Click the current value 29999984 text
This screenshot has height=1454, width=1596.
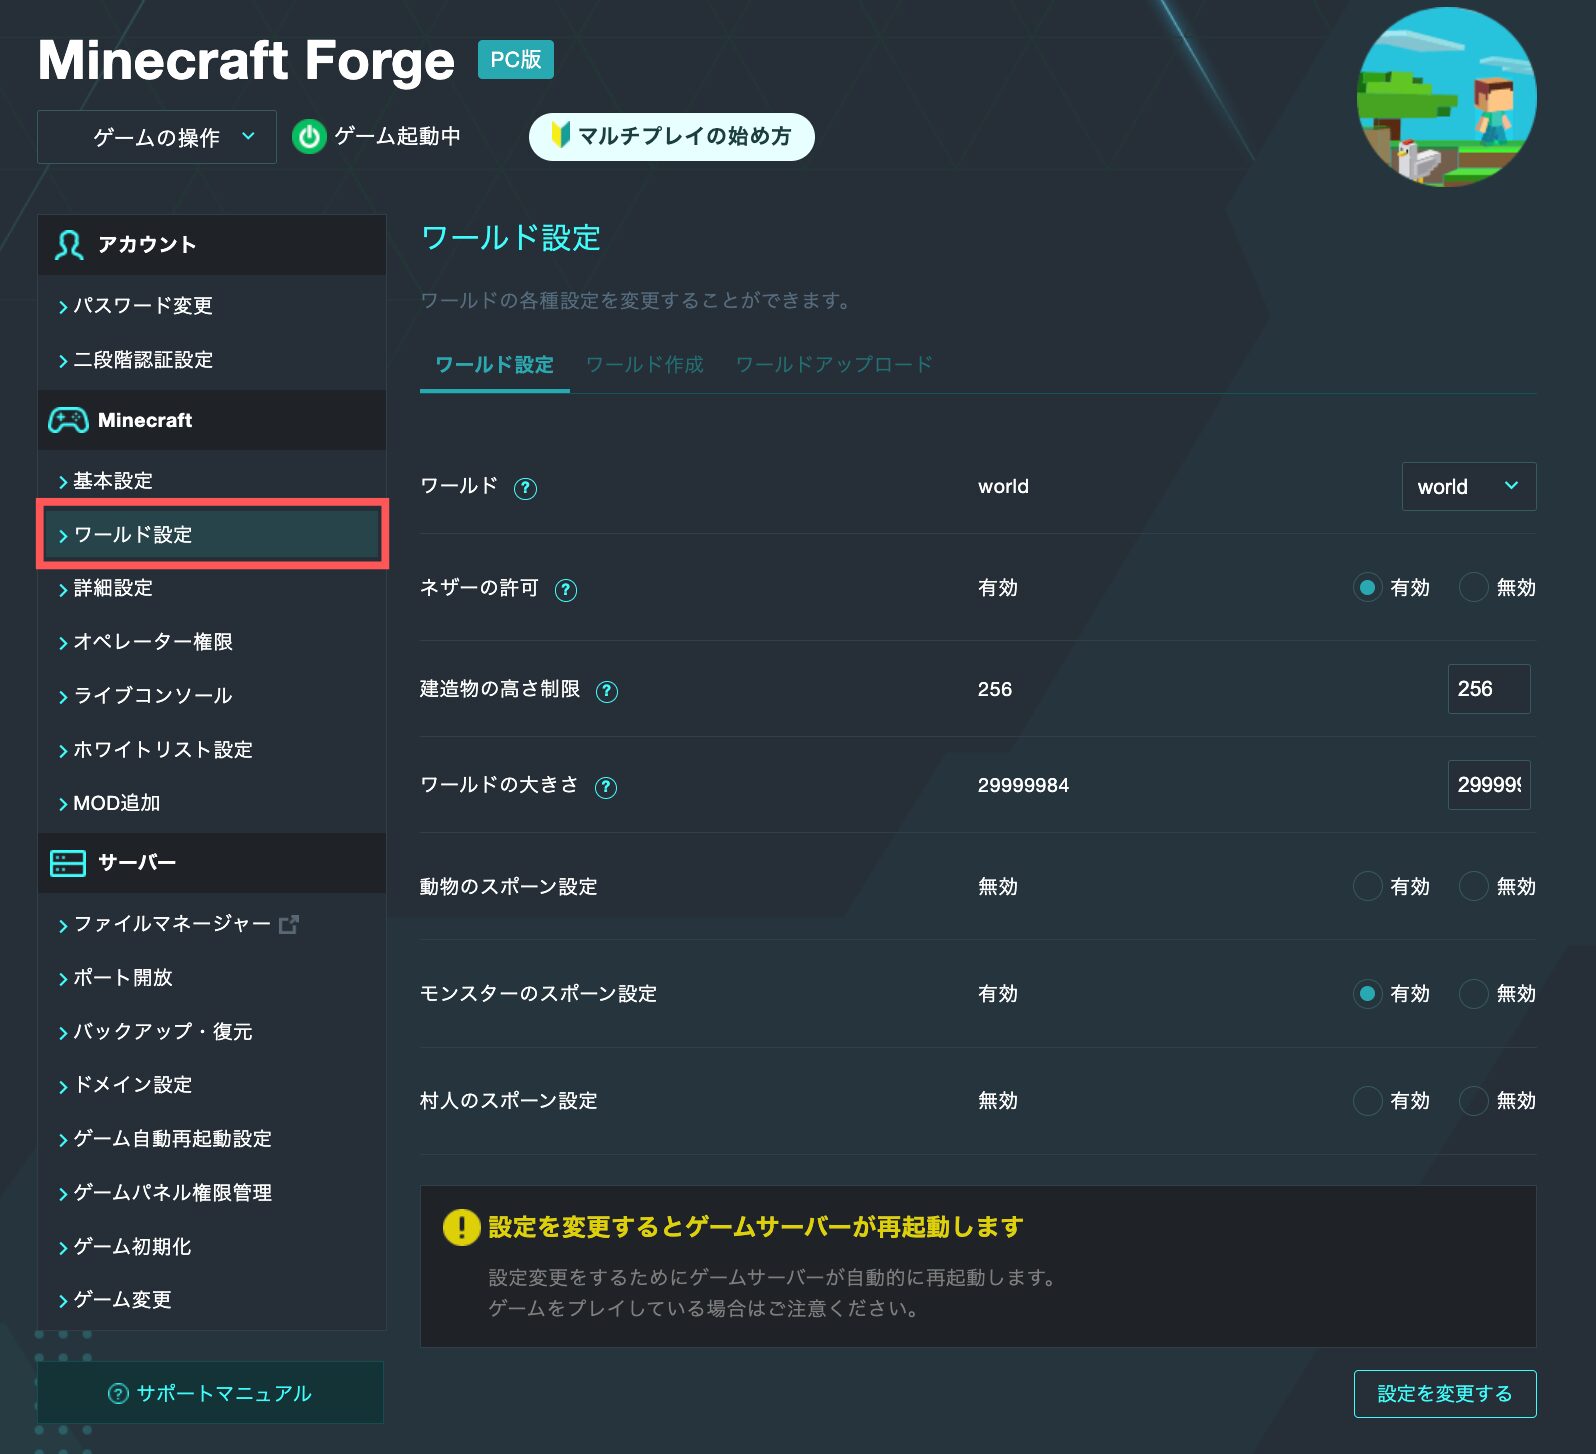(1023, 786)
